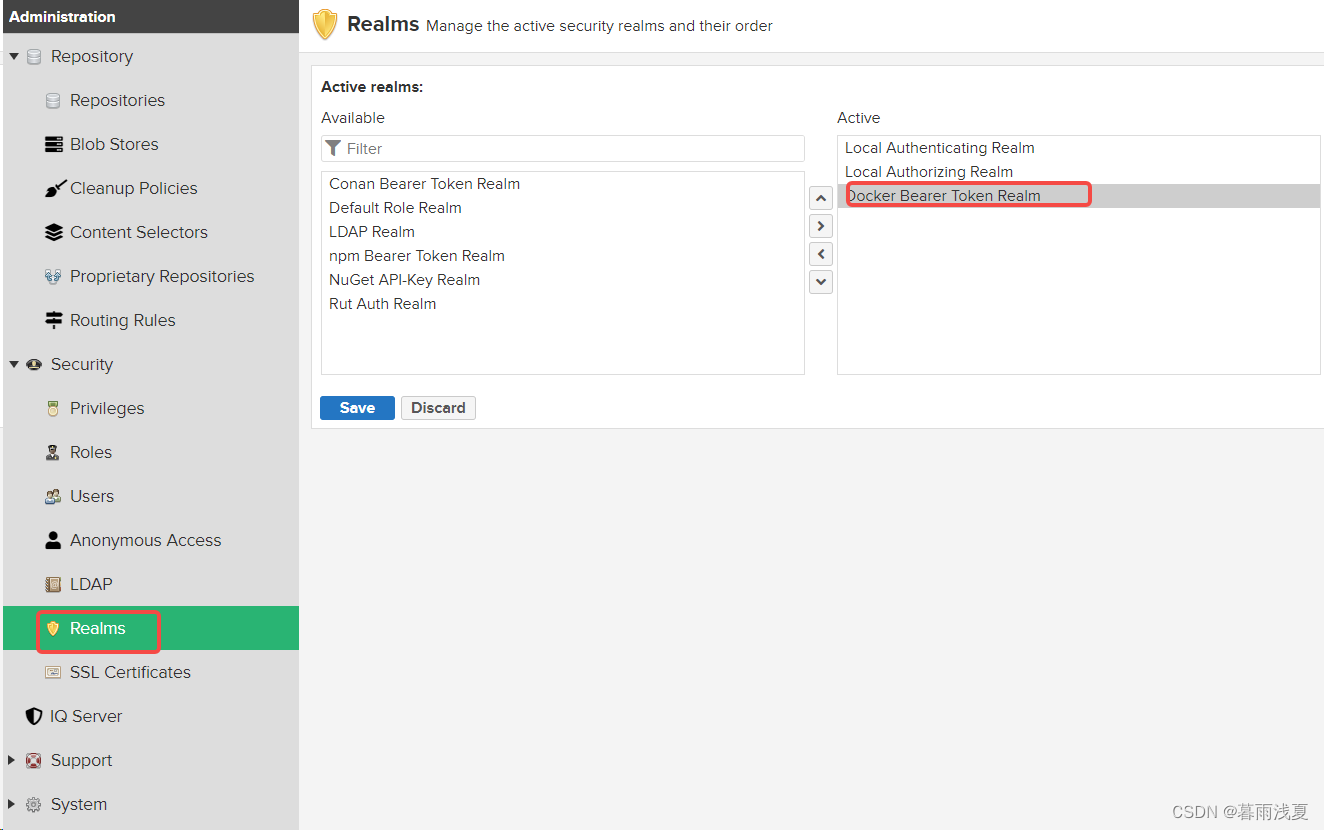1324x830 pixels.
Task: Add realm to Active using right arrow
Action: (x=821, y=226)
